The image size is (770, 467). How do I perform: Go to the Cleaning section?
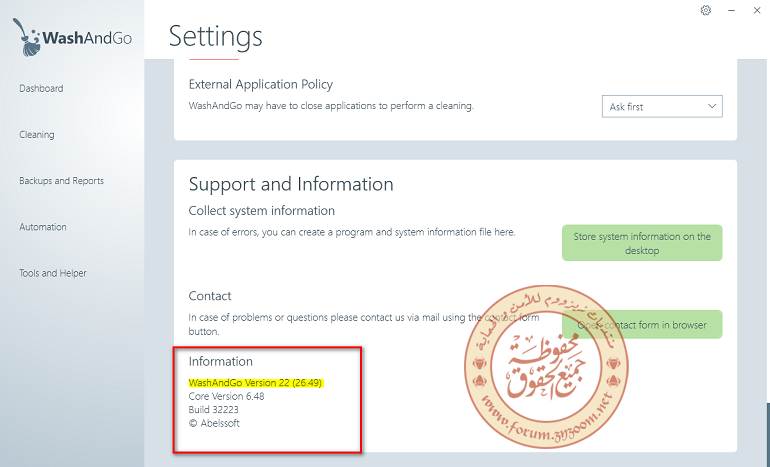pyautogui.click(x=37, y=135)
